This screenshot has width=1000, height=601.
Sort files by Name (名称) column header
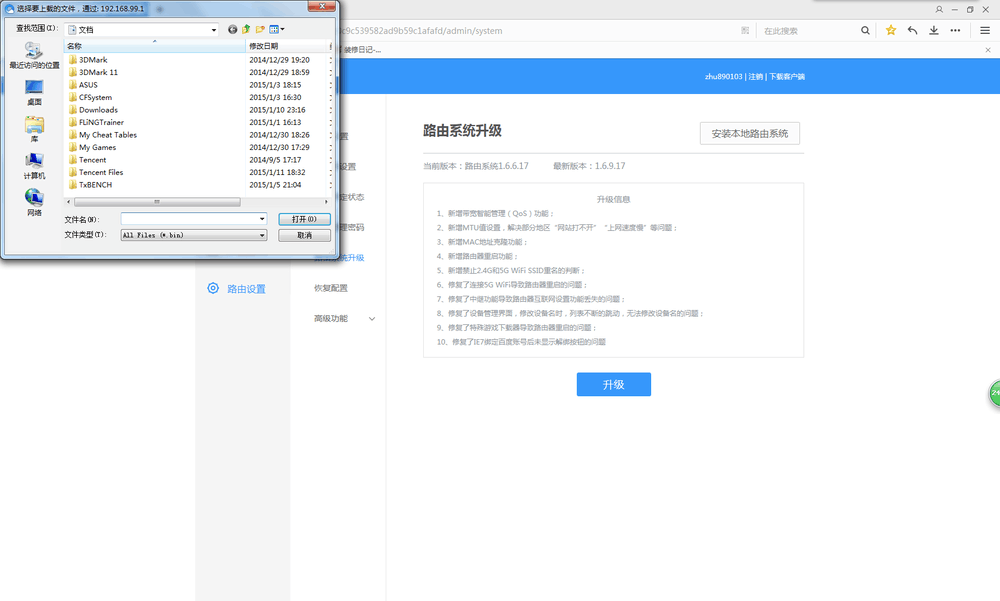154,46
